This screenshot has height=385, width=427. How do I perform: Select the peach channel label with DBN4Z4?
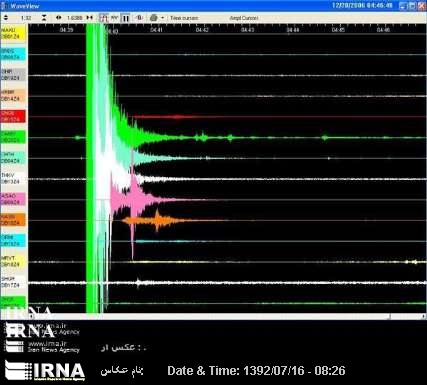pyautogui.click(x=13, y=96)
